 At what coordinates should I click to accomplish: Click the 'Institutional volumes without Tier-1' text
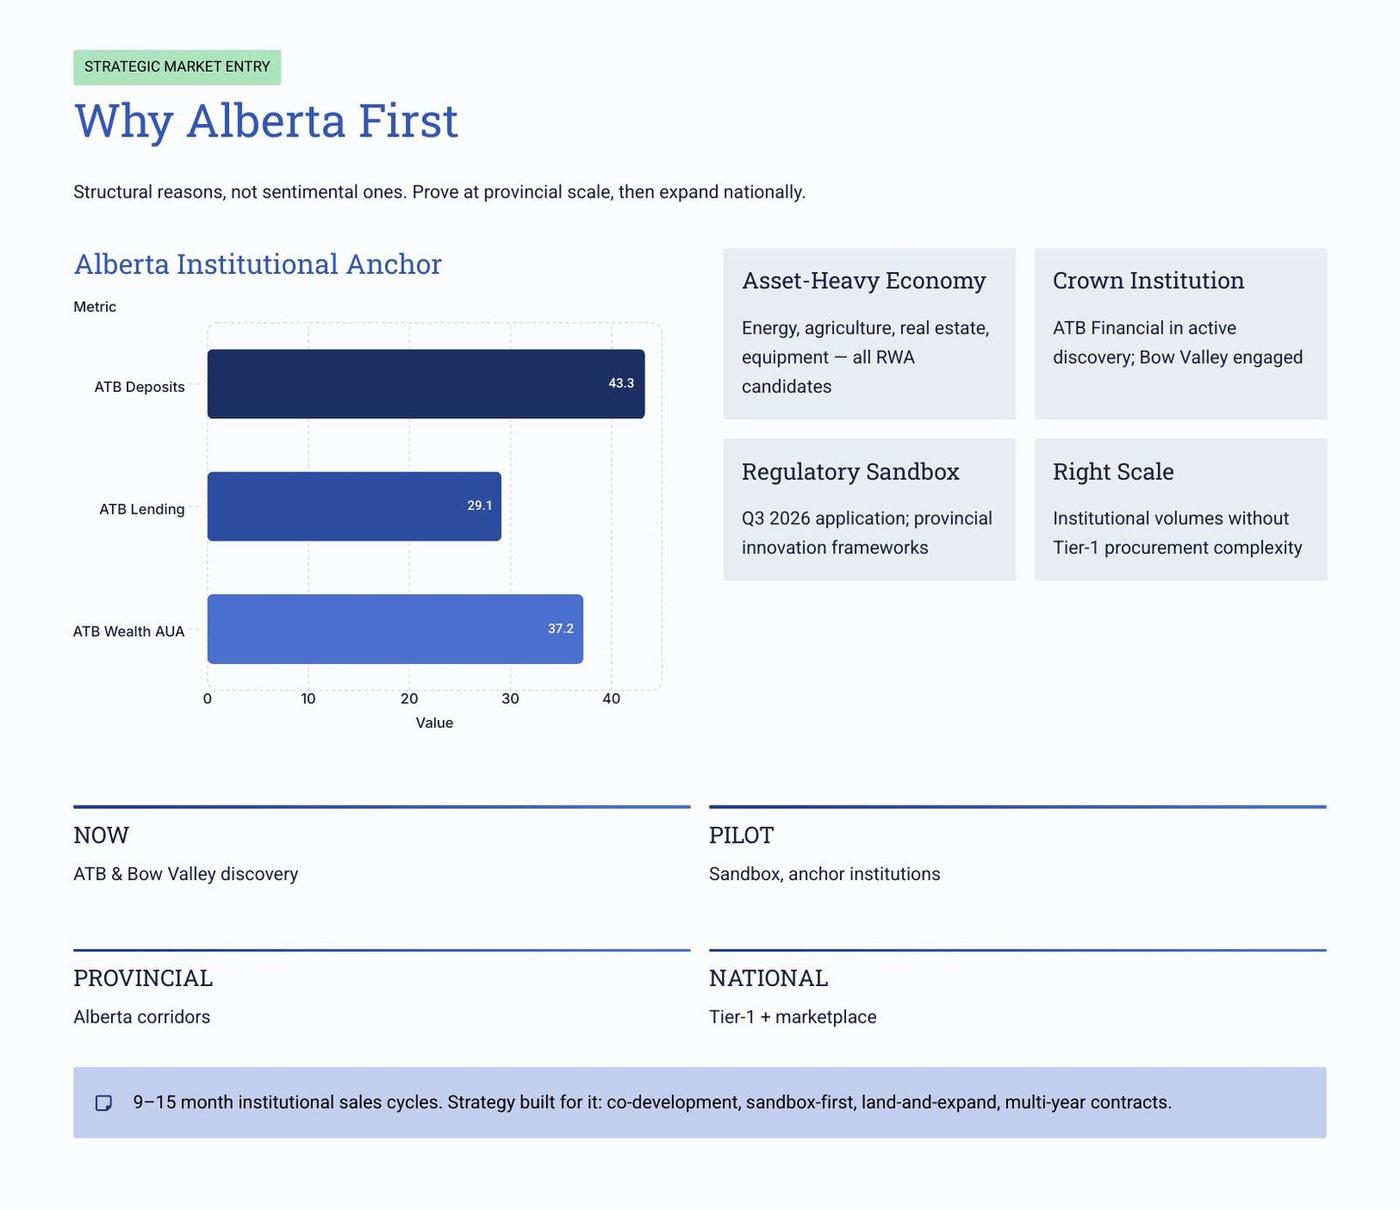(x=1178, y=533)
